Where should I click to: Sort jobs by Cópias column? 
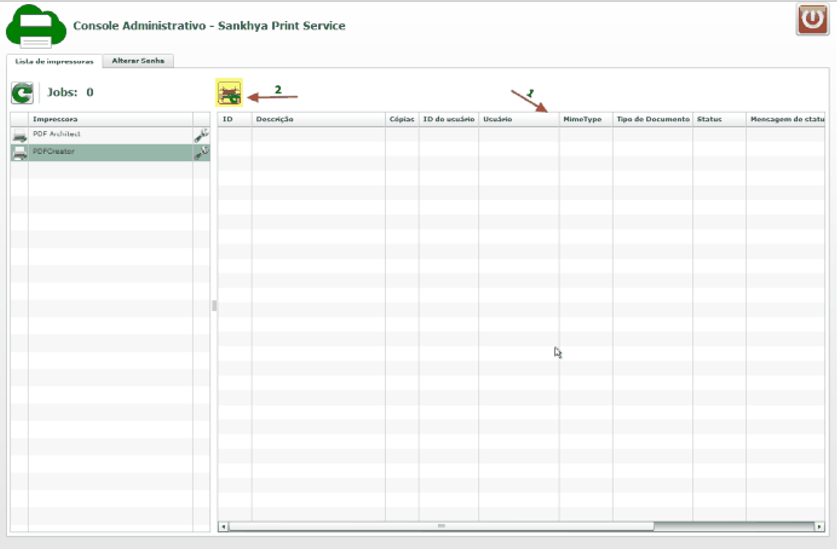[x=402, y=119]
